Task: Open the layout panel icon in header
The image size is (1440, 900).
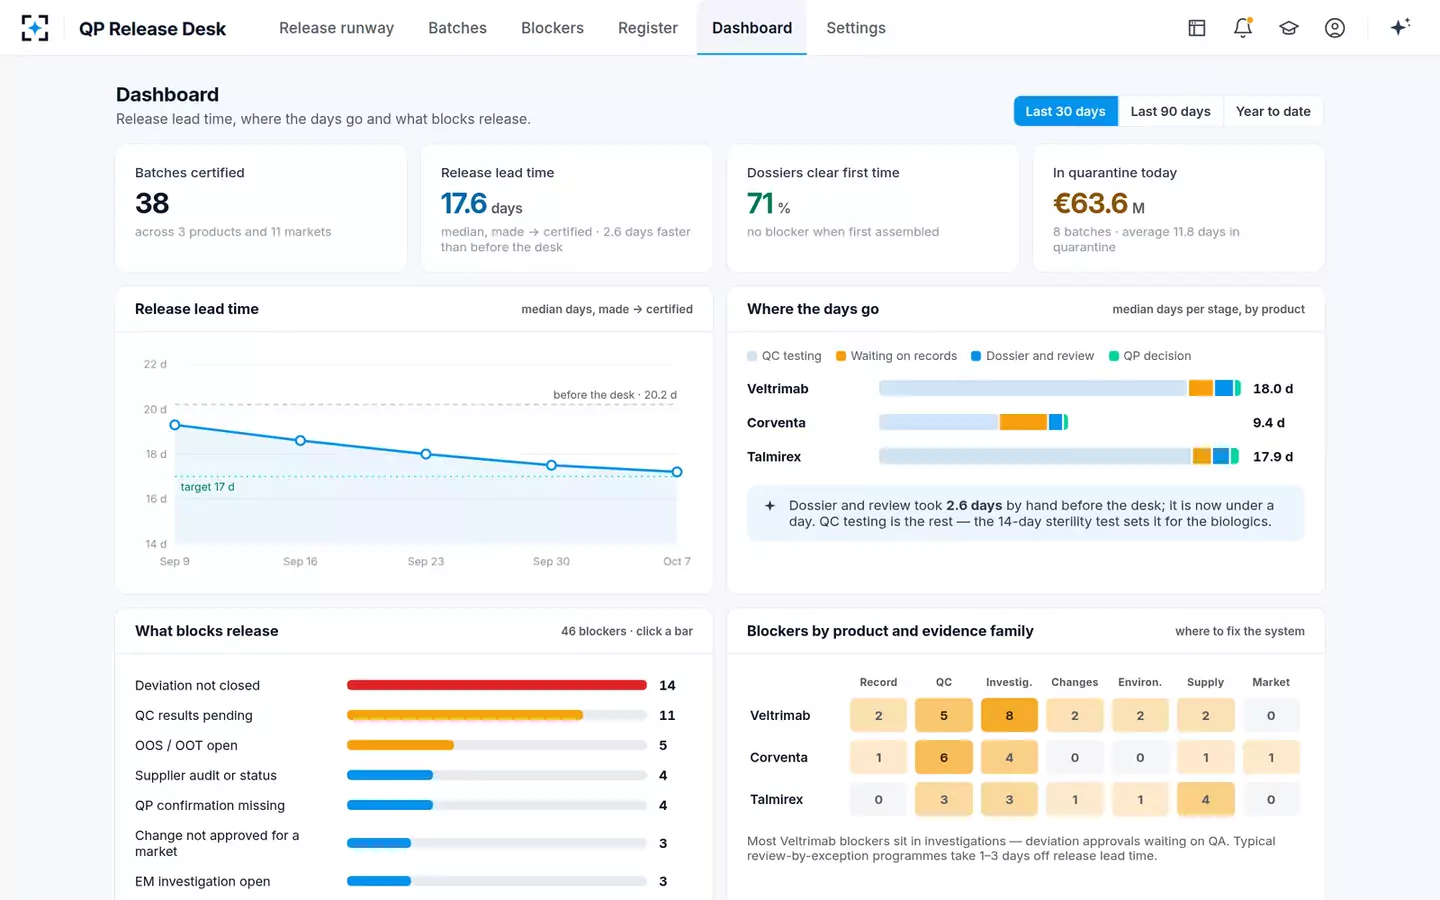Action: pos(1196,28)
